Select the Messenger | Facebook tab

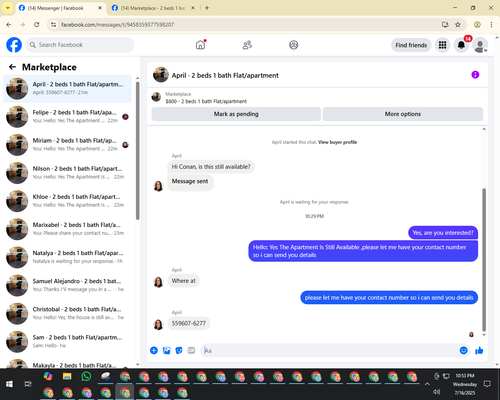click(x=60, y=8)
